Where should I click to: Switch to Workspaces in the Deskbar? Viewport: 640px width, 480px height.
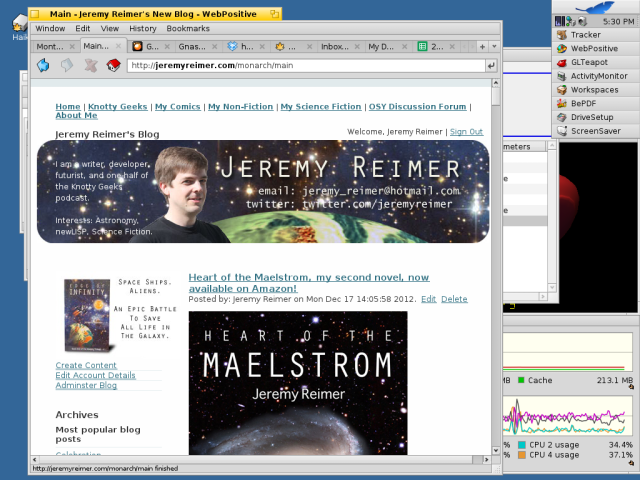[x=596, y=90]
